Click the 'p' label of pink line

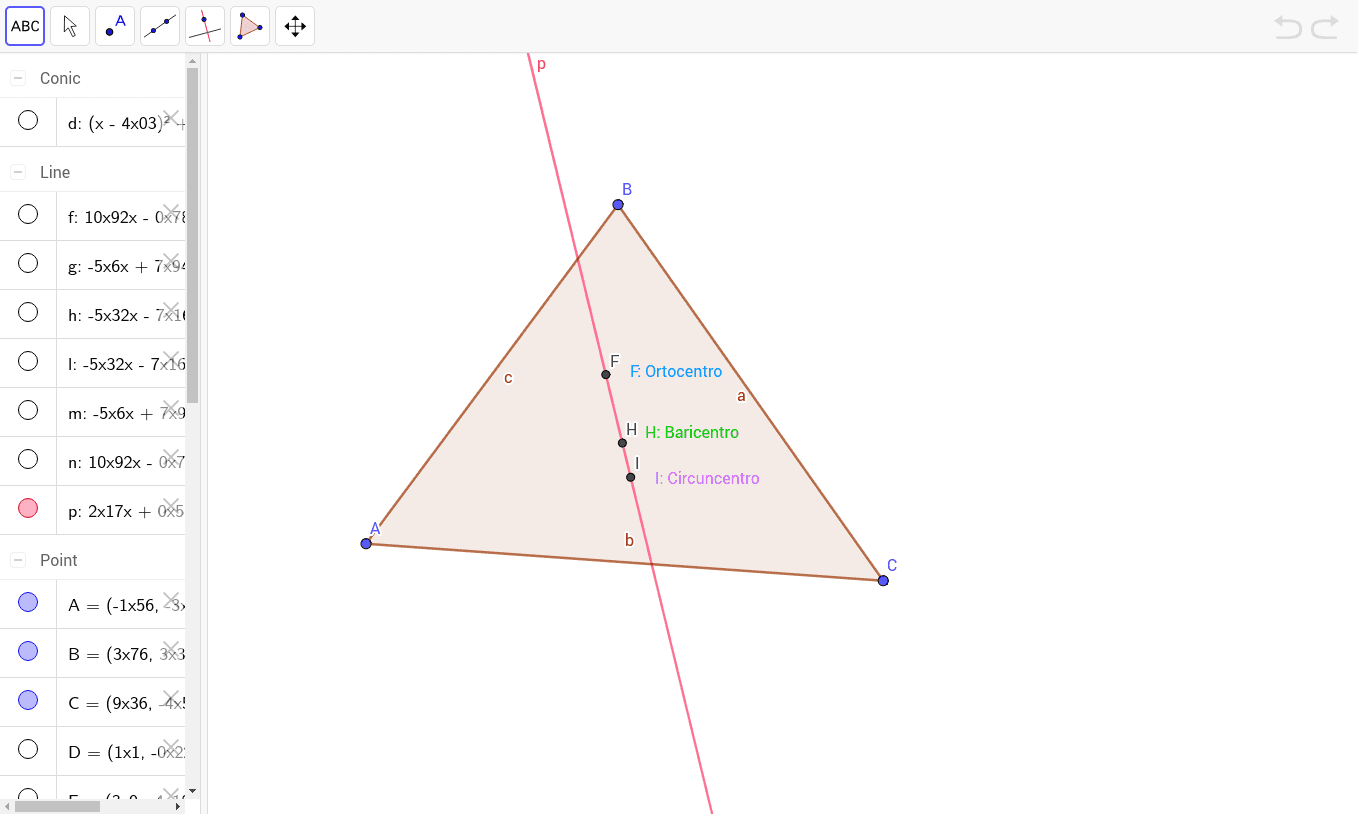541,65
